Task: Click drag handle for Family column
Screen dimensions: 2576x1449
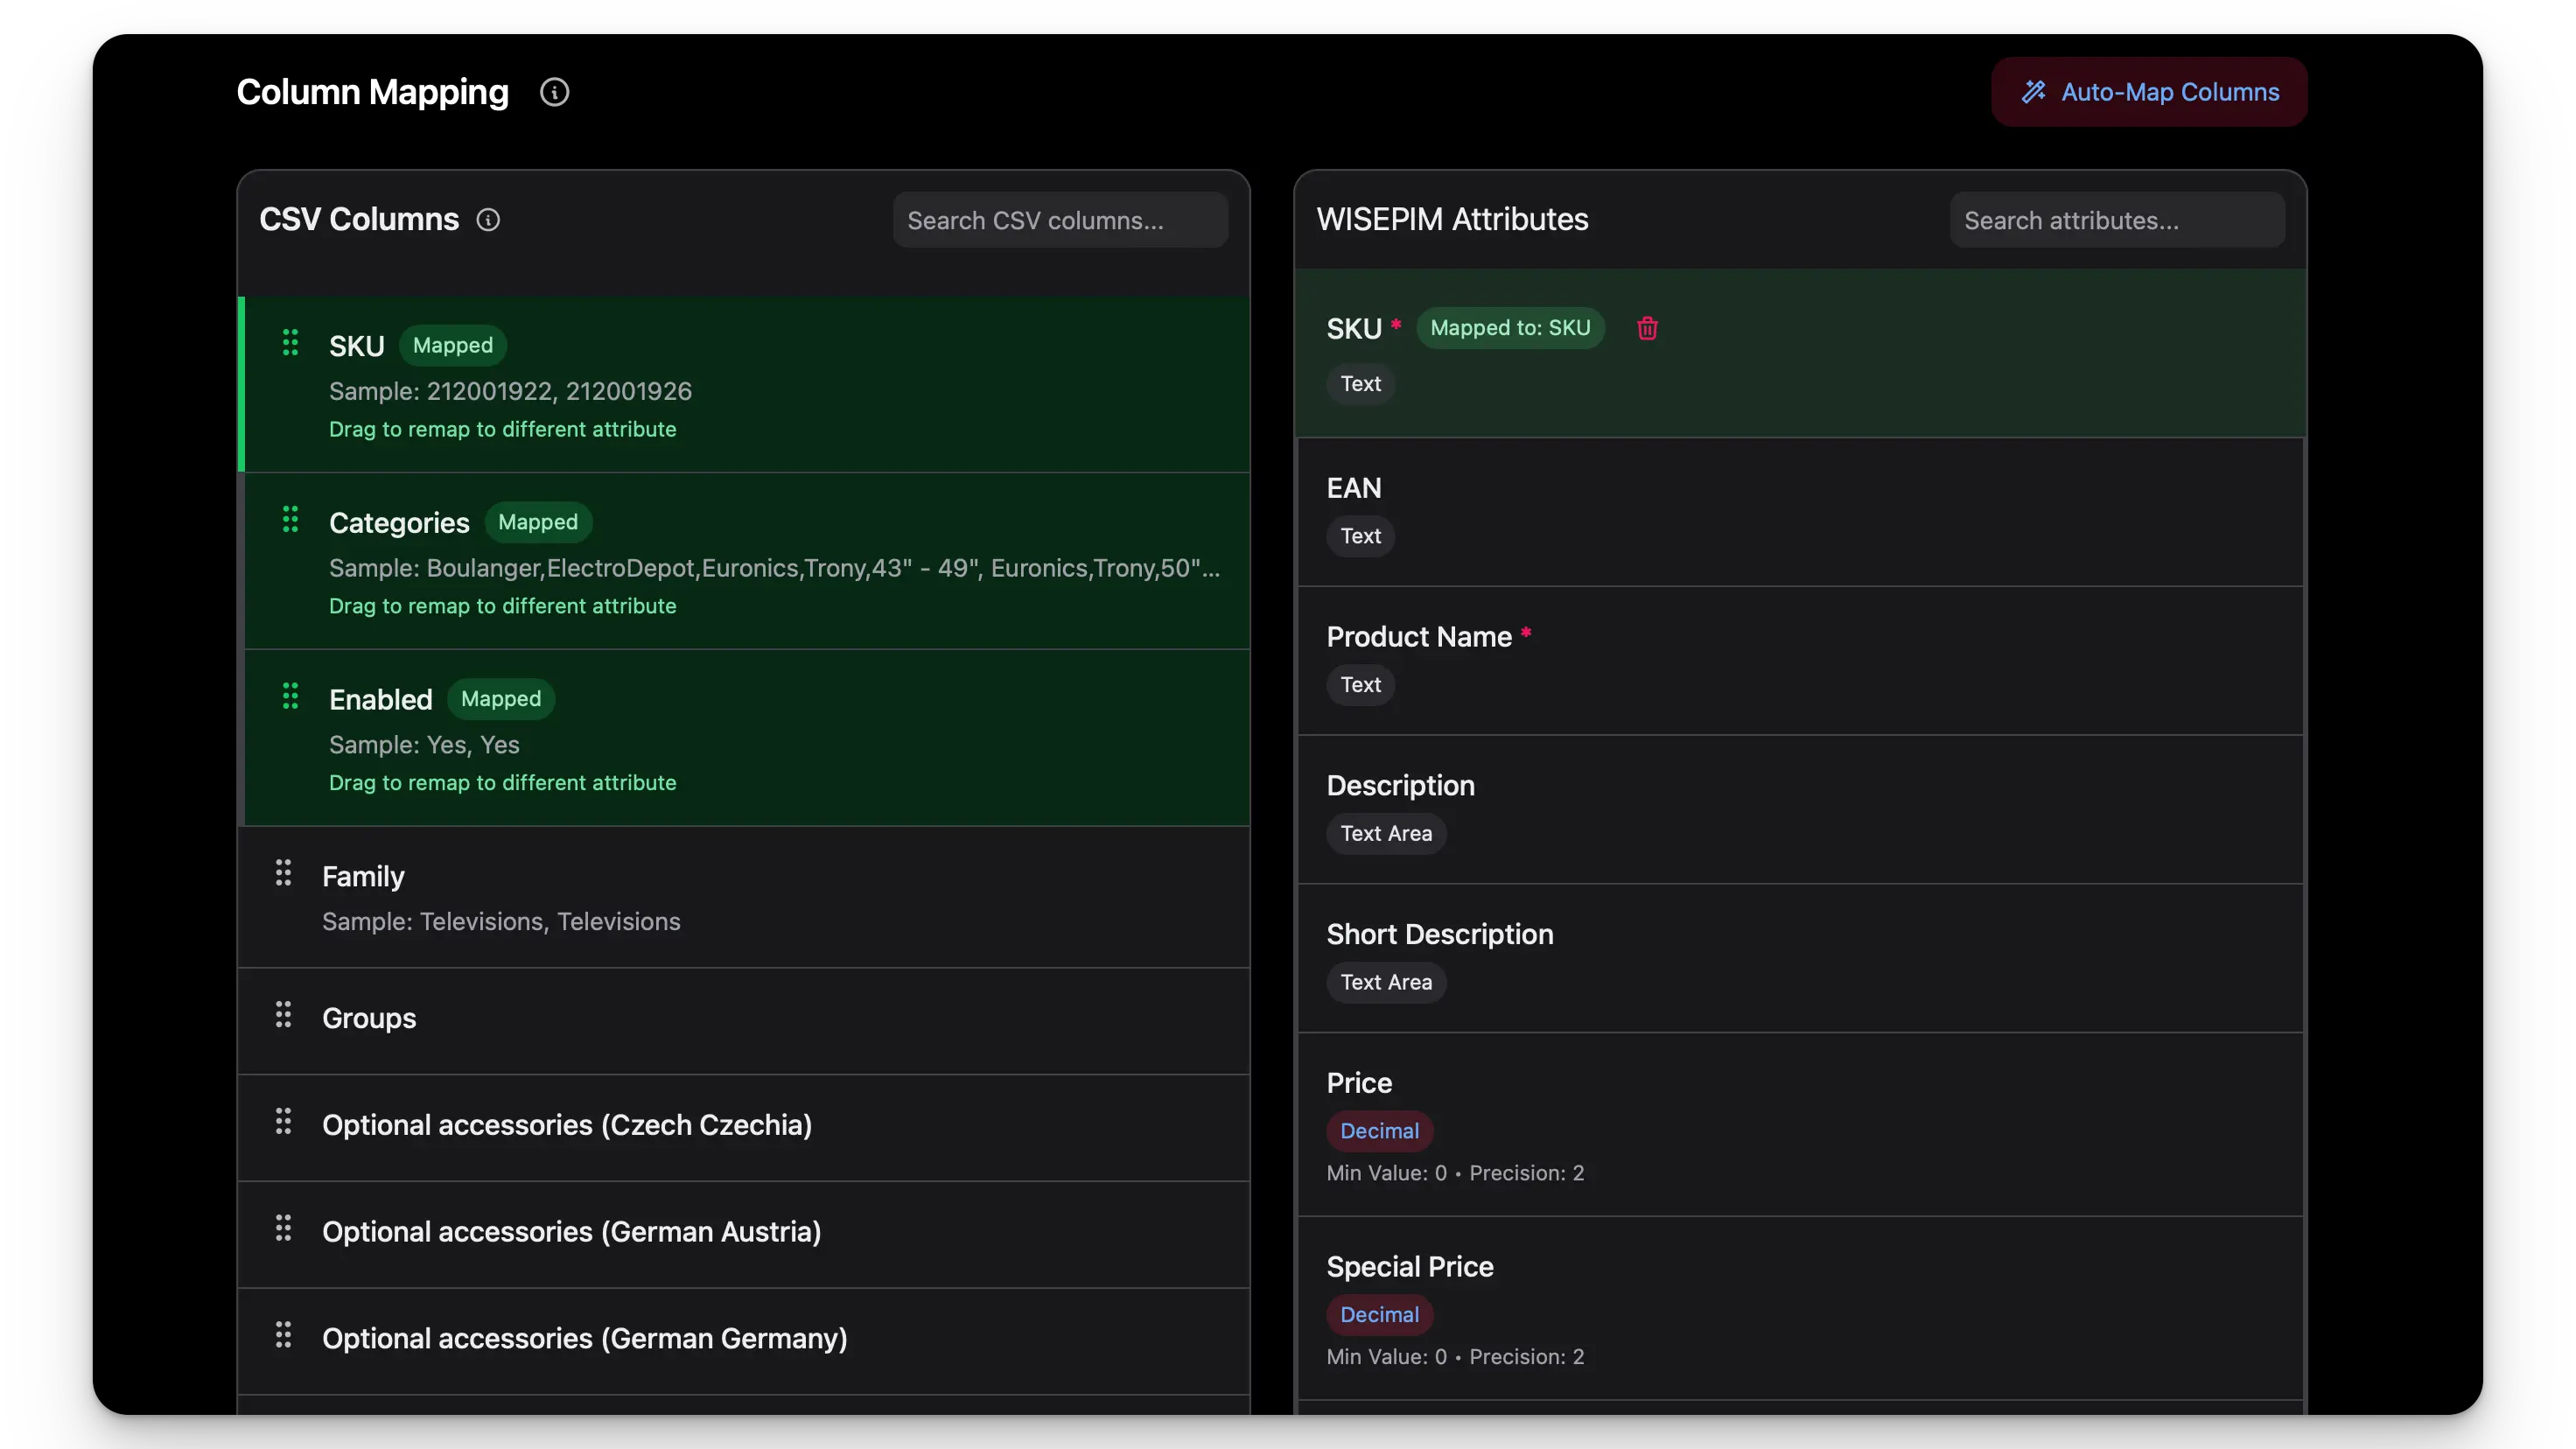Action: pos(283,873)
